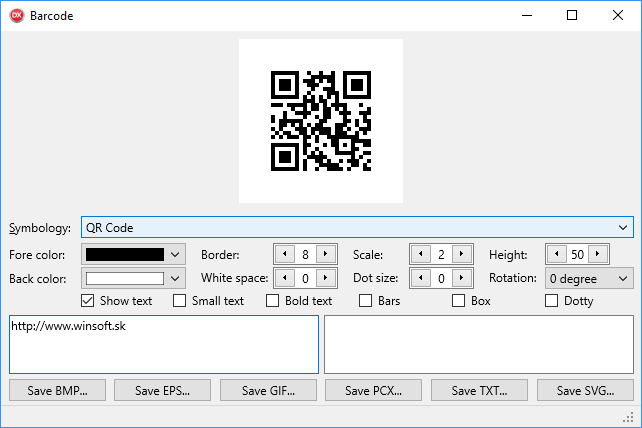Click the Save EPS button
The height and width of the screenshot is (428, 642).
163,390
